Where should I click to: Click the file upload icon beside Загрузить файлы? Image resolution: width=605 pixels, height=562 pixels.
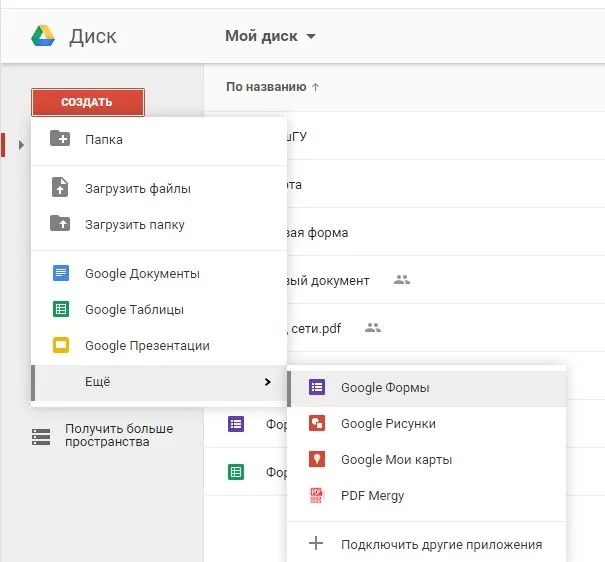(60, 187)
